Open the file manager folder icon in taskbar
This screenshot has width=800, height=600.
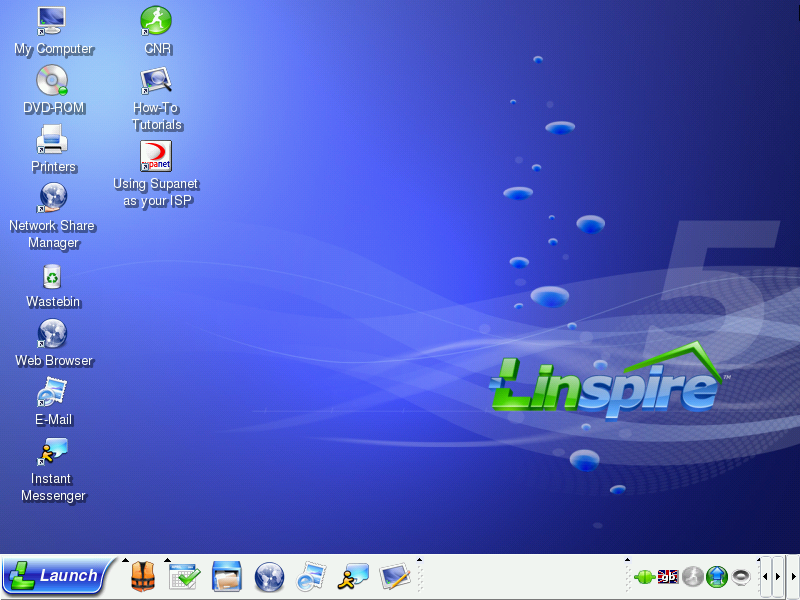(x=227, y=577)
